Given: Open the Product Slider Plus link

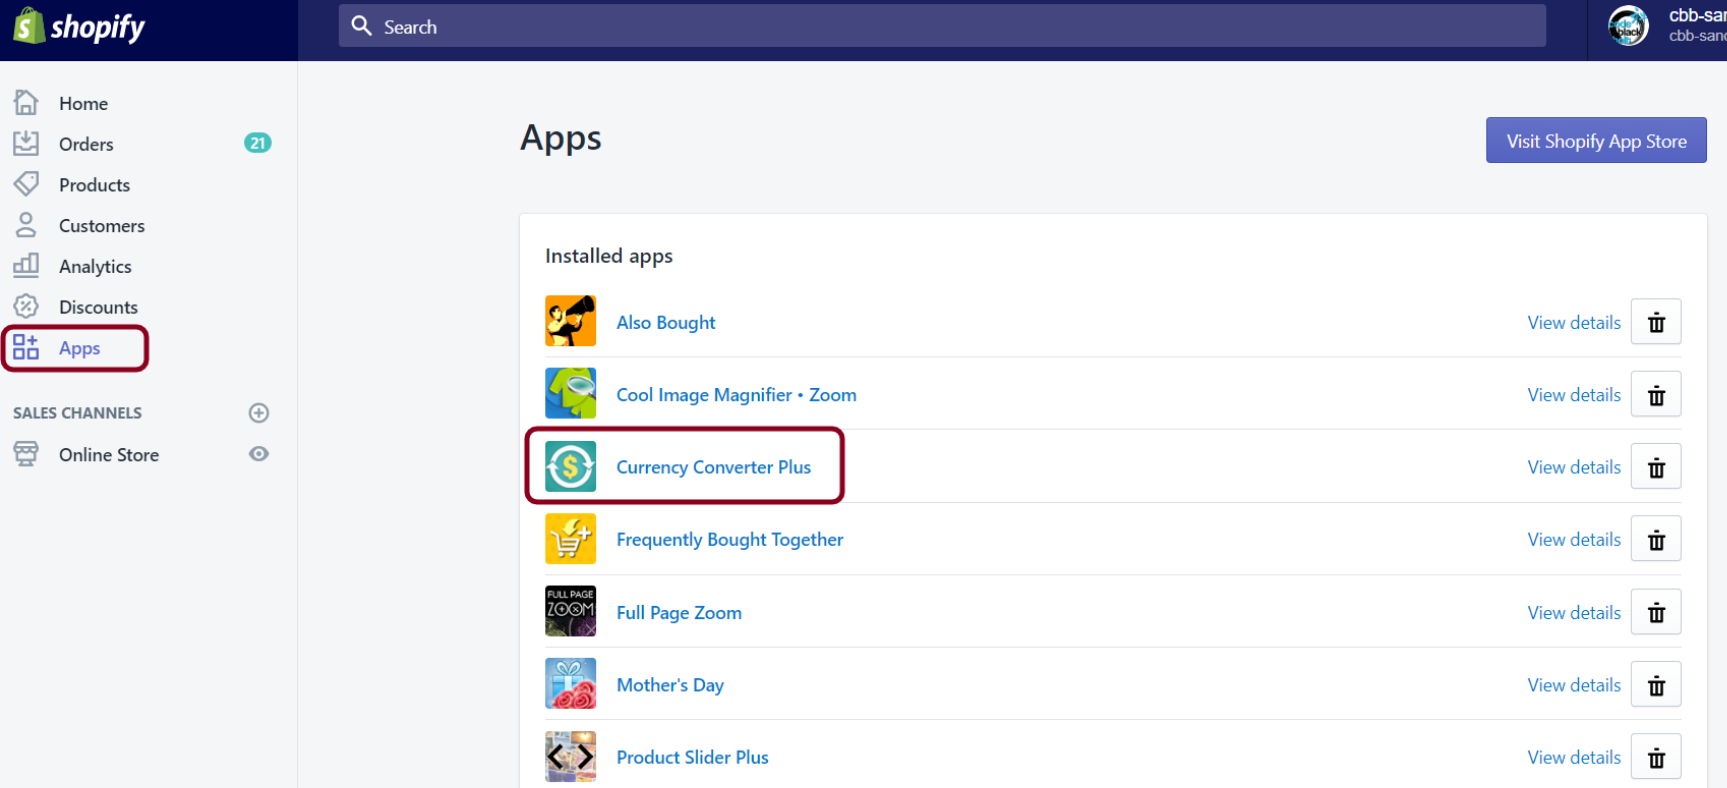Looking at the screenshot, I should pos(692,757).
